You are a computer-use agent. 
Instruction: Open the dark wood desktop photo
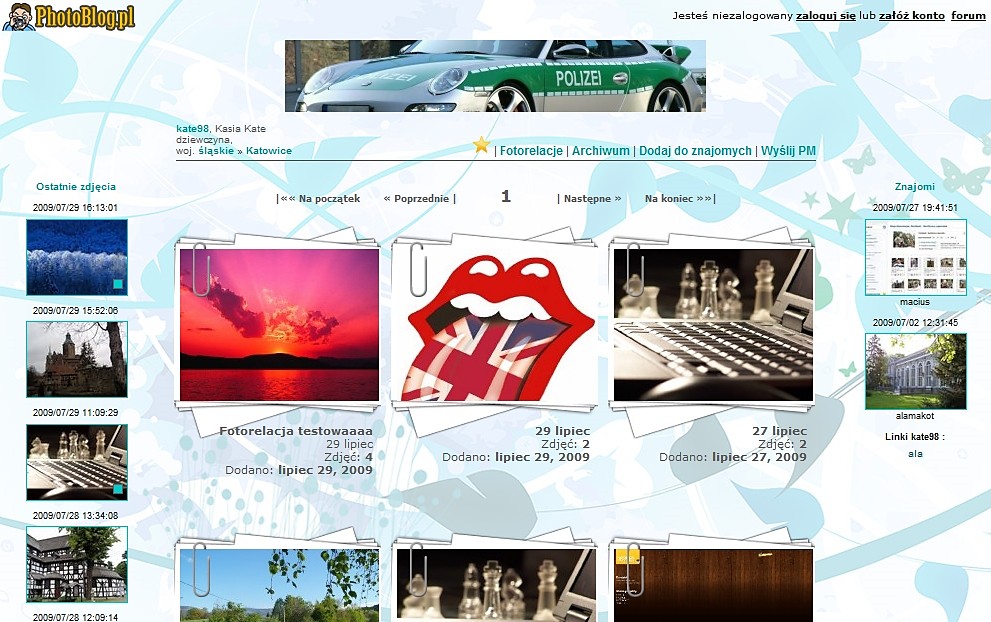[713, 585]
